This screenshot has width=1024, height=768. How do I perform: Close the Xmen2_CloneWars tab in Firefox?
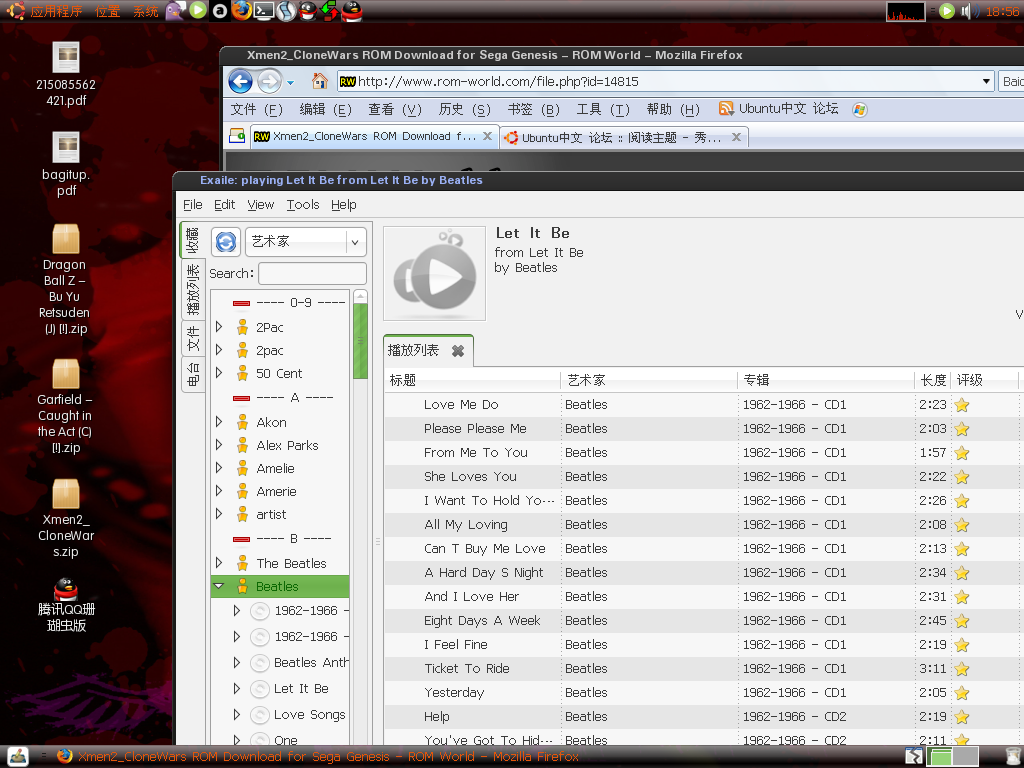click(x=487, y=136)
